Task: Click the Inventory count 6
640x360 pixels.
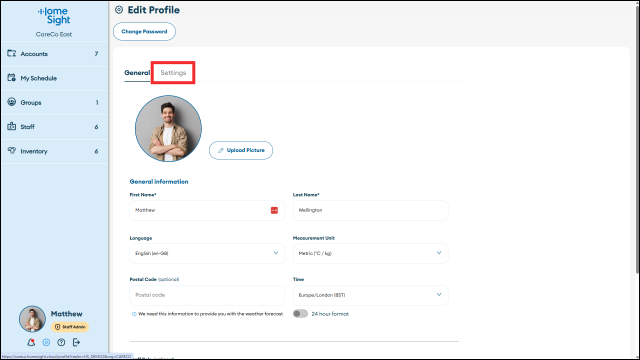Action: pyautogui.click(x=96, y=151)
